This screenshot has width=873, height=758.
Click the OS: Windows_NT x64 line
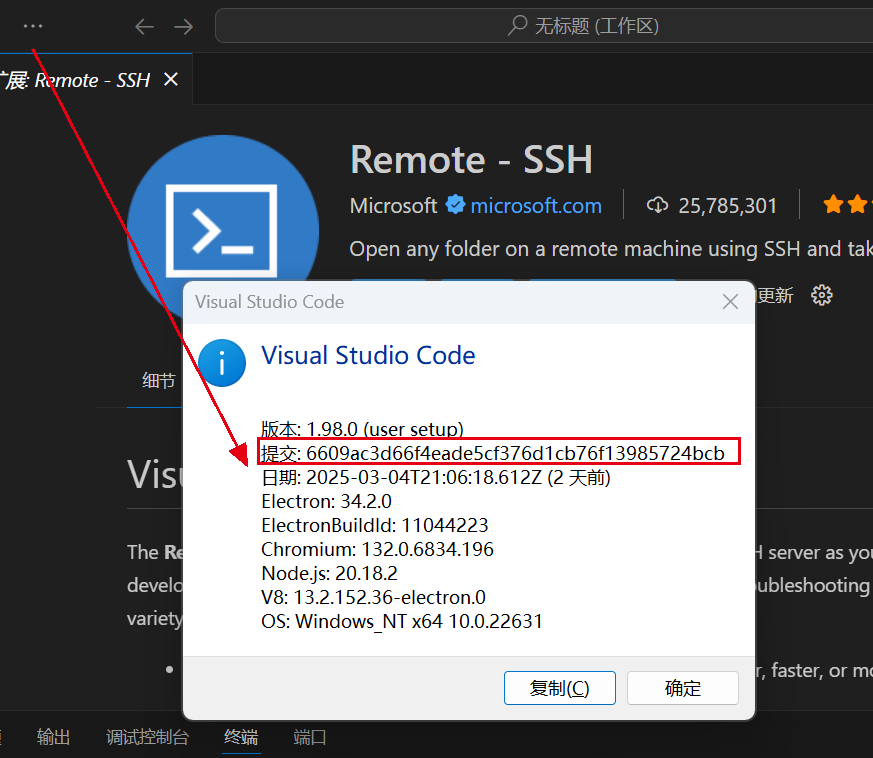pyautogui.click(x=402, y=621)
